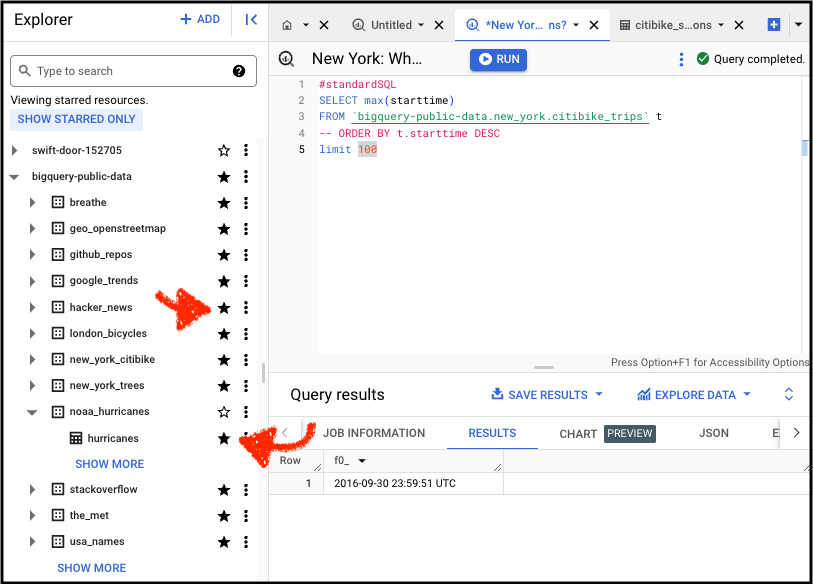This screenshot has height=584, width=813.
Task: Click Show Starred Only
Action: (77, 119)
